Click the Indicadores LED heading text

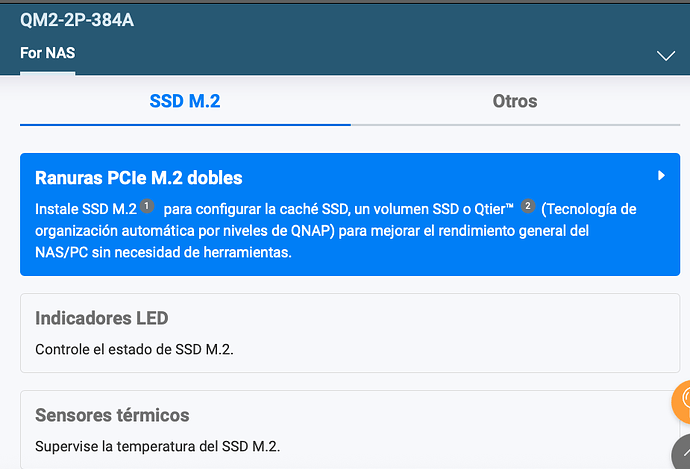pos(101,318)
